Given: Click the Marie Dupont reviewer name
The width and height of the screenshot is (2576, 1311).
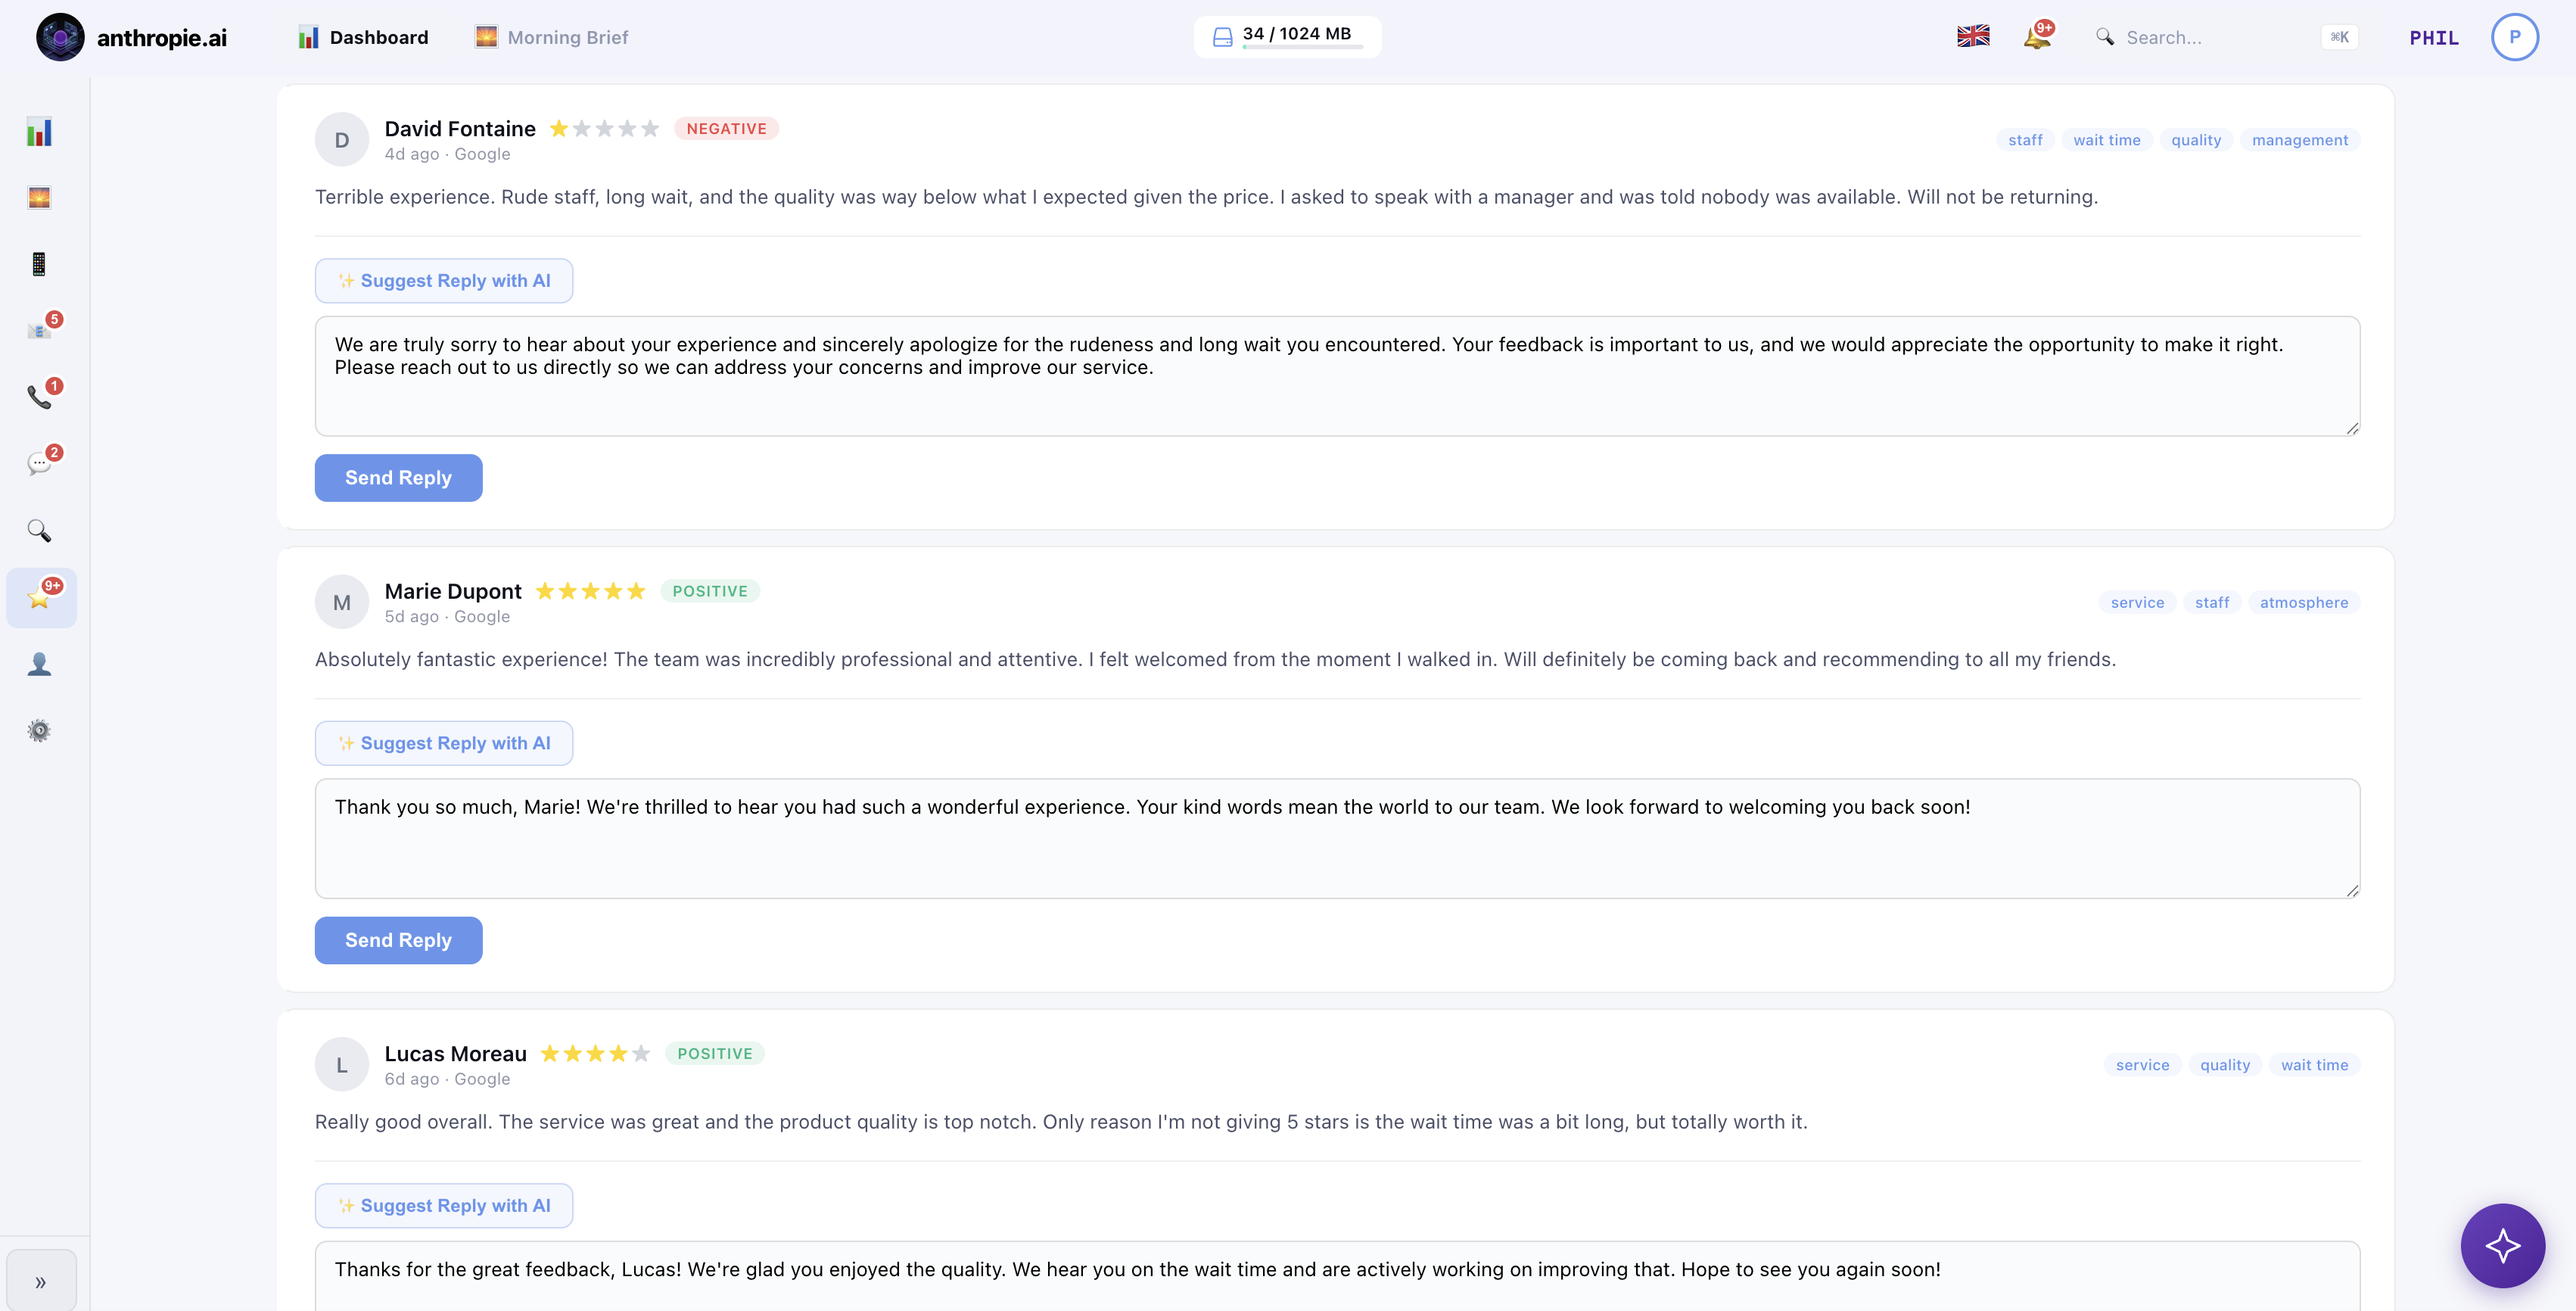Looking at the screenshot, I should tap(453, 591).
